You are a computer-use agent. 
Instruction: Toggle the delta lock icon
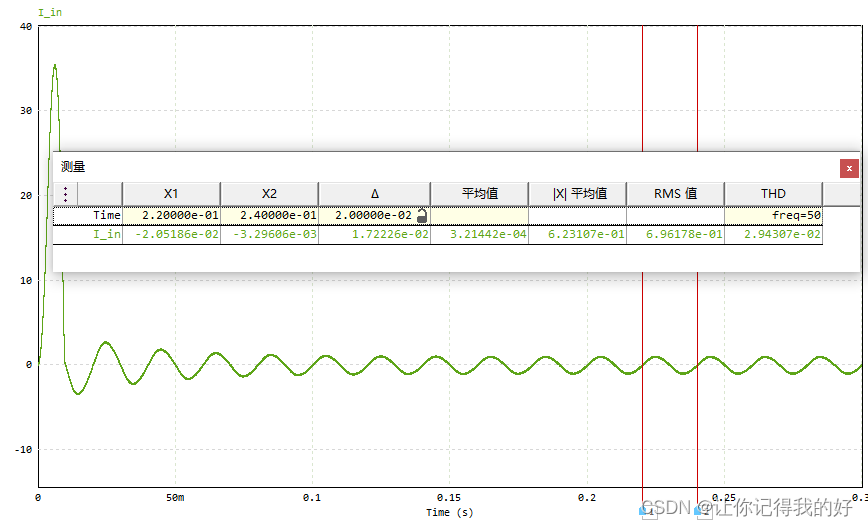point(422,215)
